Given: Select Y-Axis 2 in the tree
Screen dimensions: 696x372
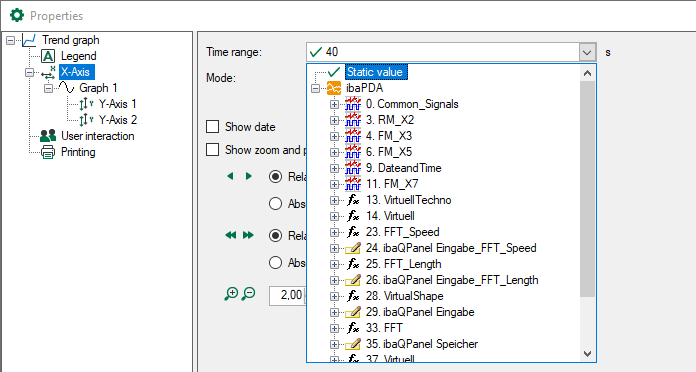Looking at the screenshot, I should 118,120.
